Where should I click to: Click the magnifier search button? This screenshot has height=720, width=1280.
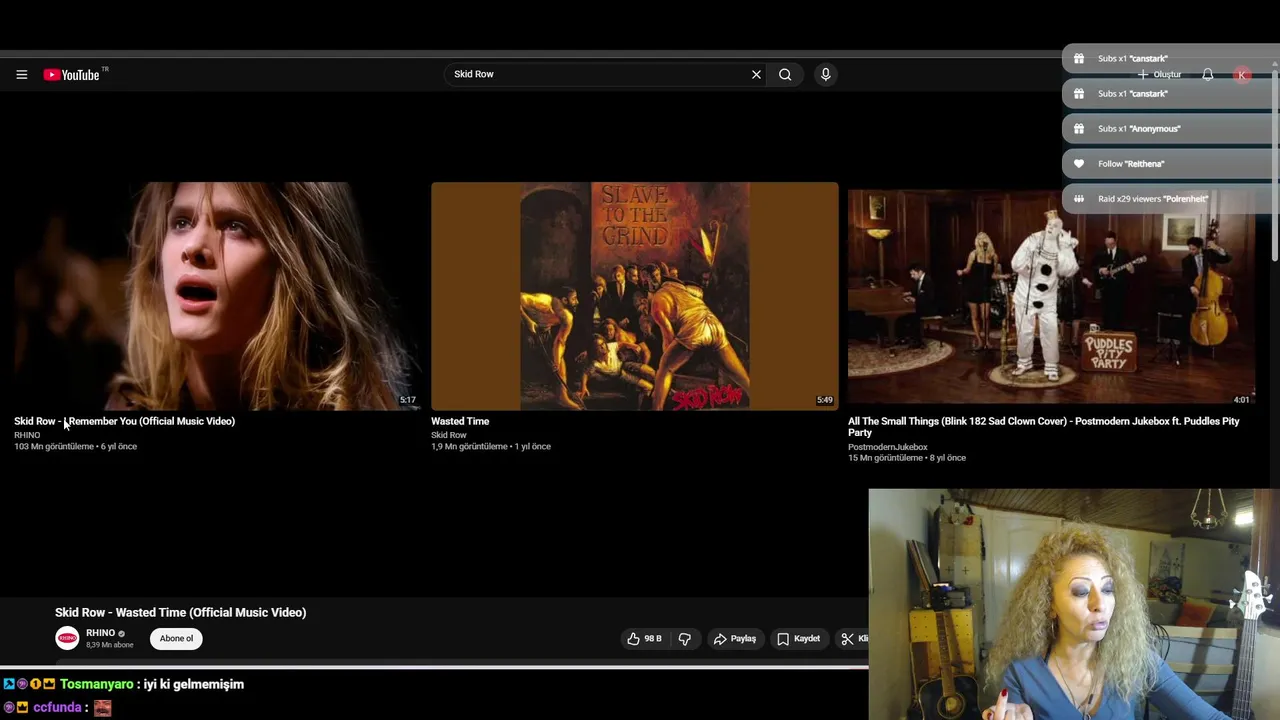tap(785, 74)
